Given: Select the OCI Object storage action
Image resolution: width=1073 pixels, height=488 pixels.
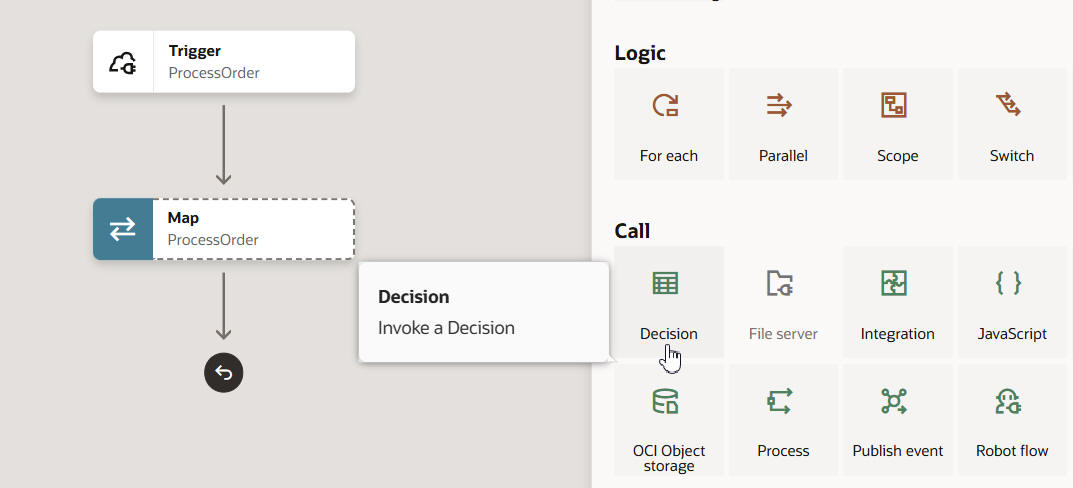Looking at the screenshot, I should click(x=668, y=420).
